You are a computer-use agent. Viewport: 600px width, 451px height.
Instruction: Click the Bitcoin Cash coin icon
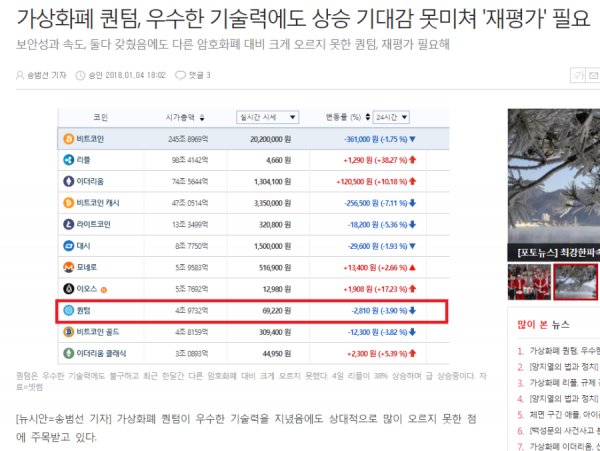click(68, 203)
